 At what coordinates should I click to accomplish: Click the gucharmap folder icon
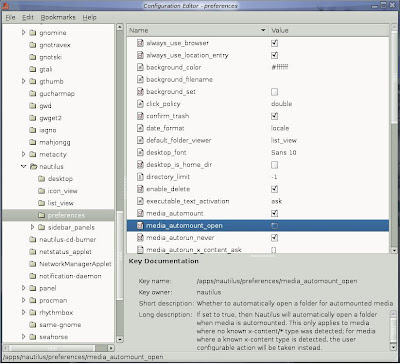click(x=32, y=94)
